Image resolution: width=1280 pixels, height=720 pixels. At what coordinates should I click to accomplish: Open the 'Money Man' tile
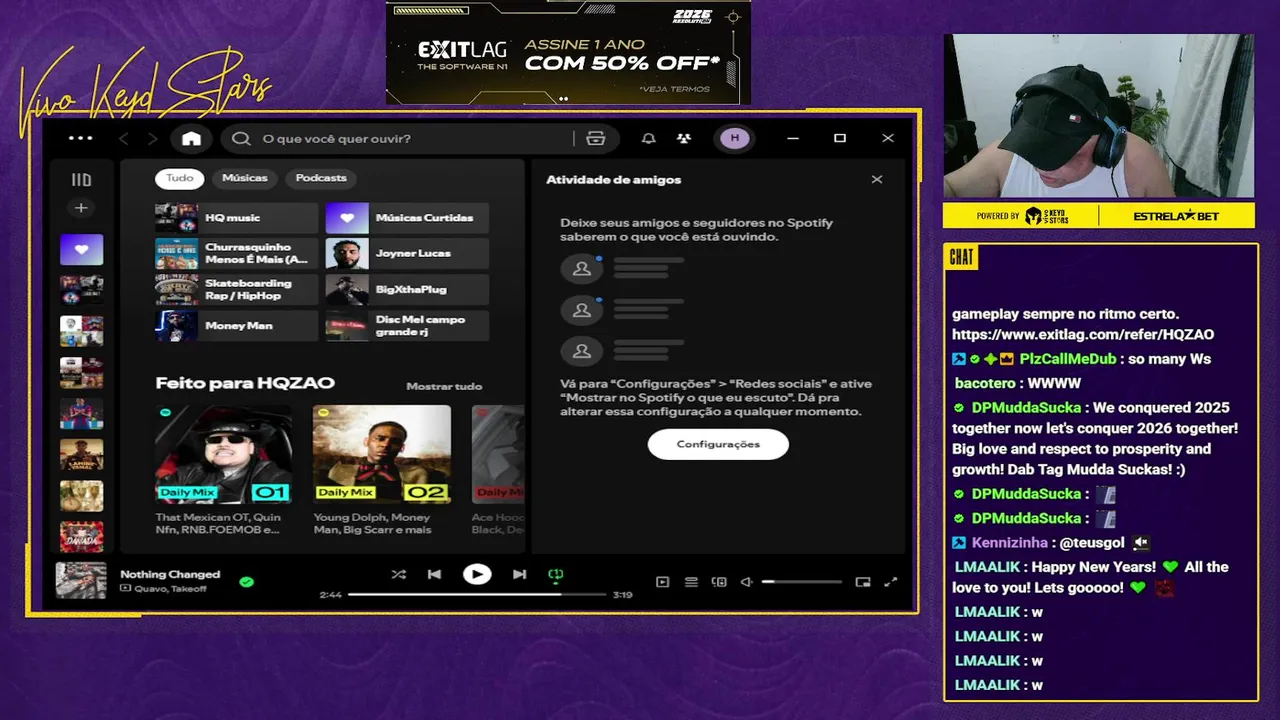pos(236,326)
